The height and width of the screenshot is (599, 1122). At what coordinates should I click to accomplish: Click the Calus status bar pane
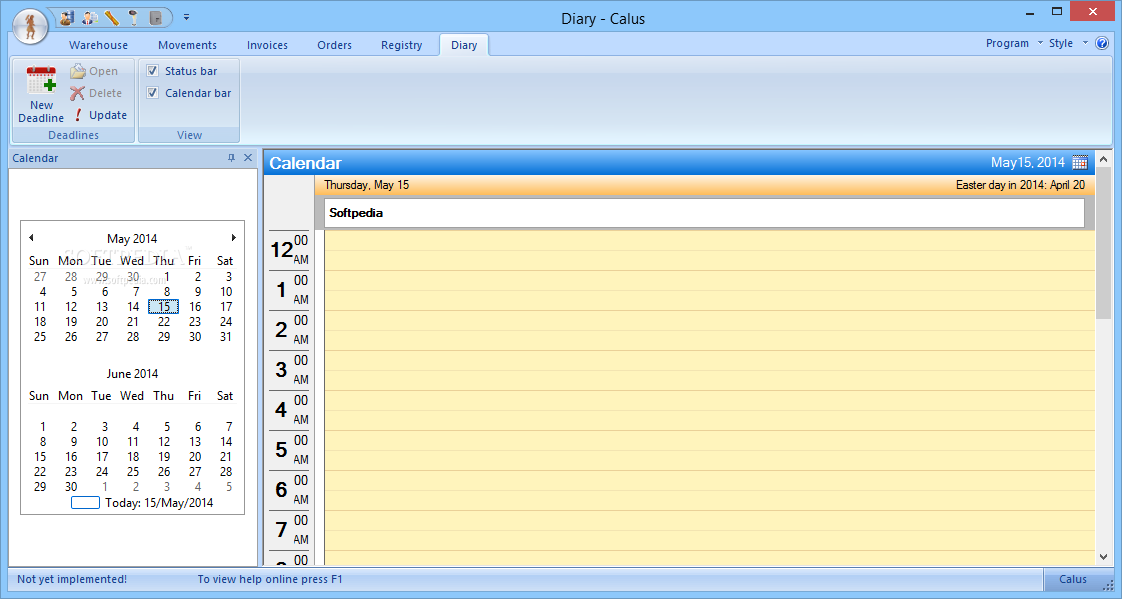(1072, 579)
